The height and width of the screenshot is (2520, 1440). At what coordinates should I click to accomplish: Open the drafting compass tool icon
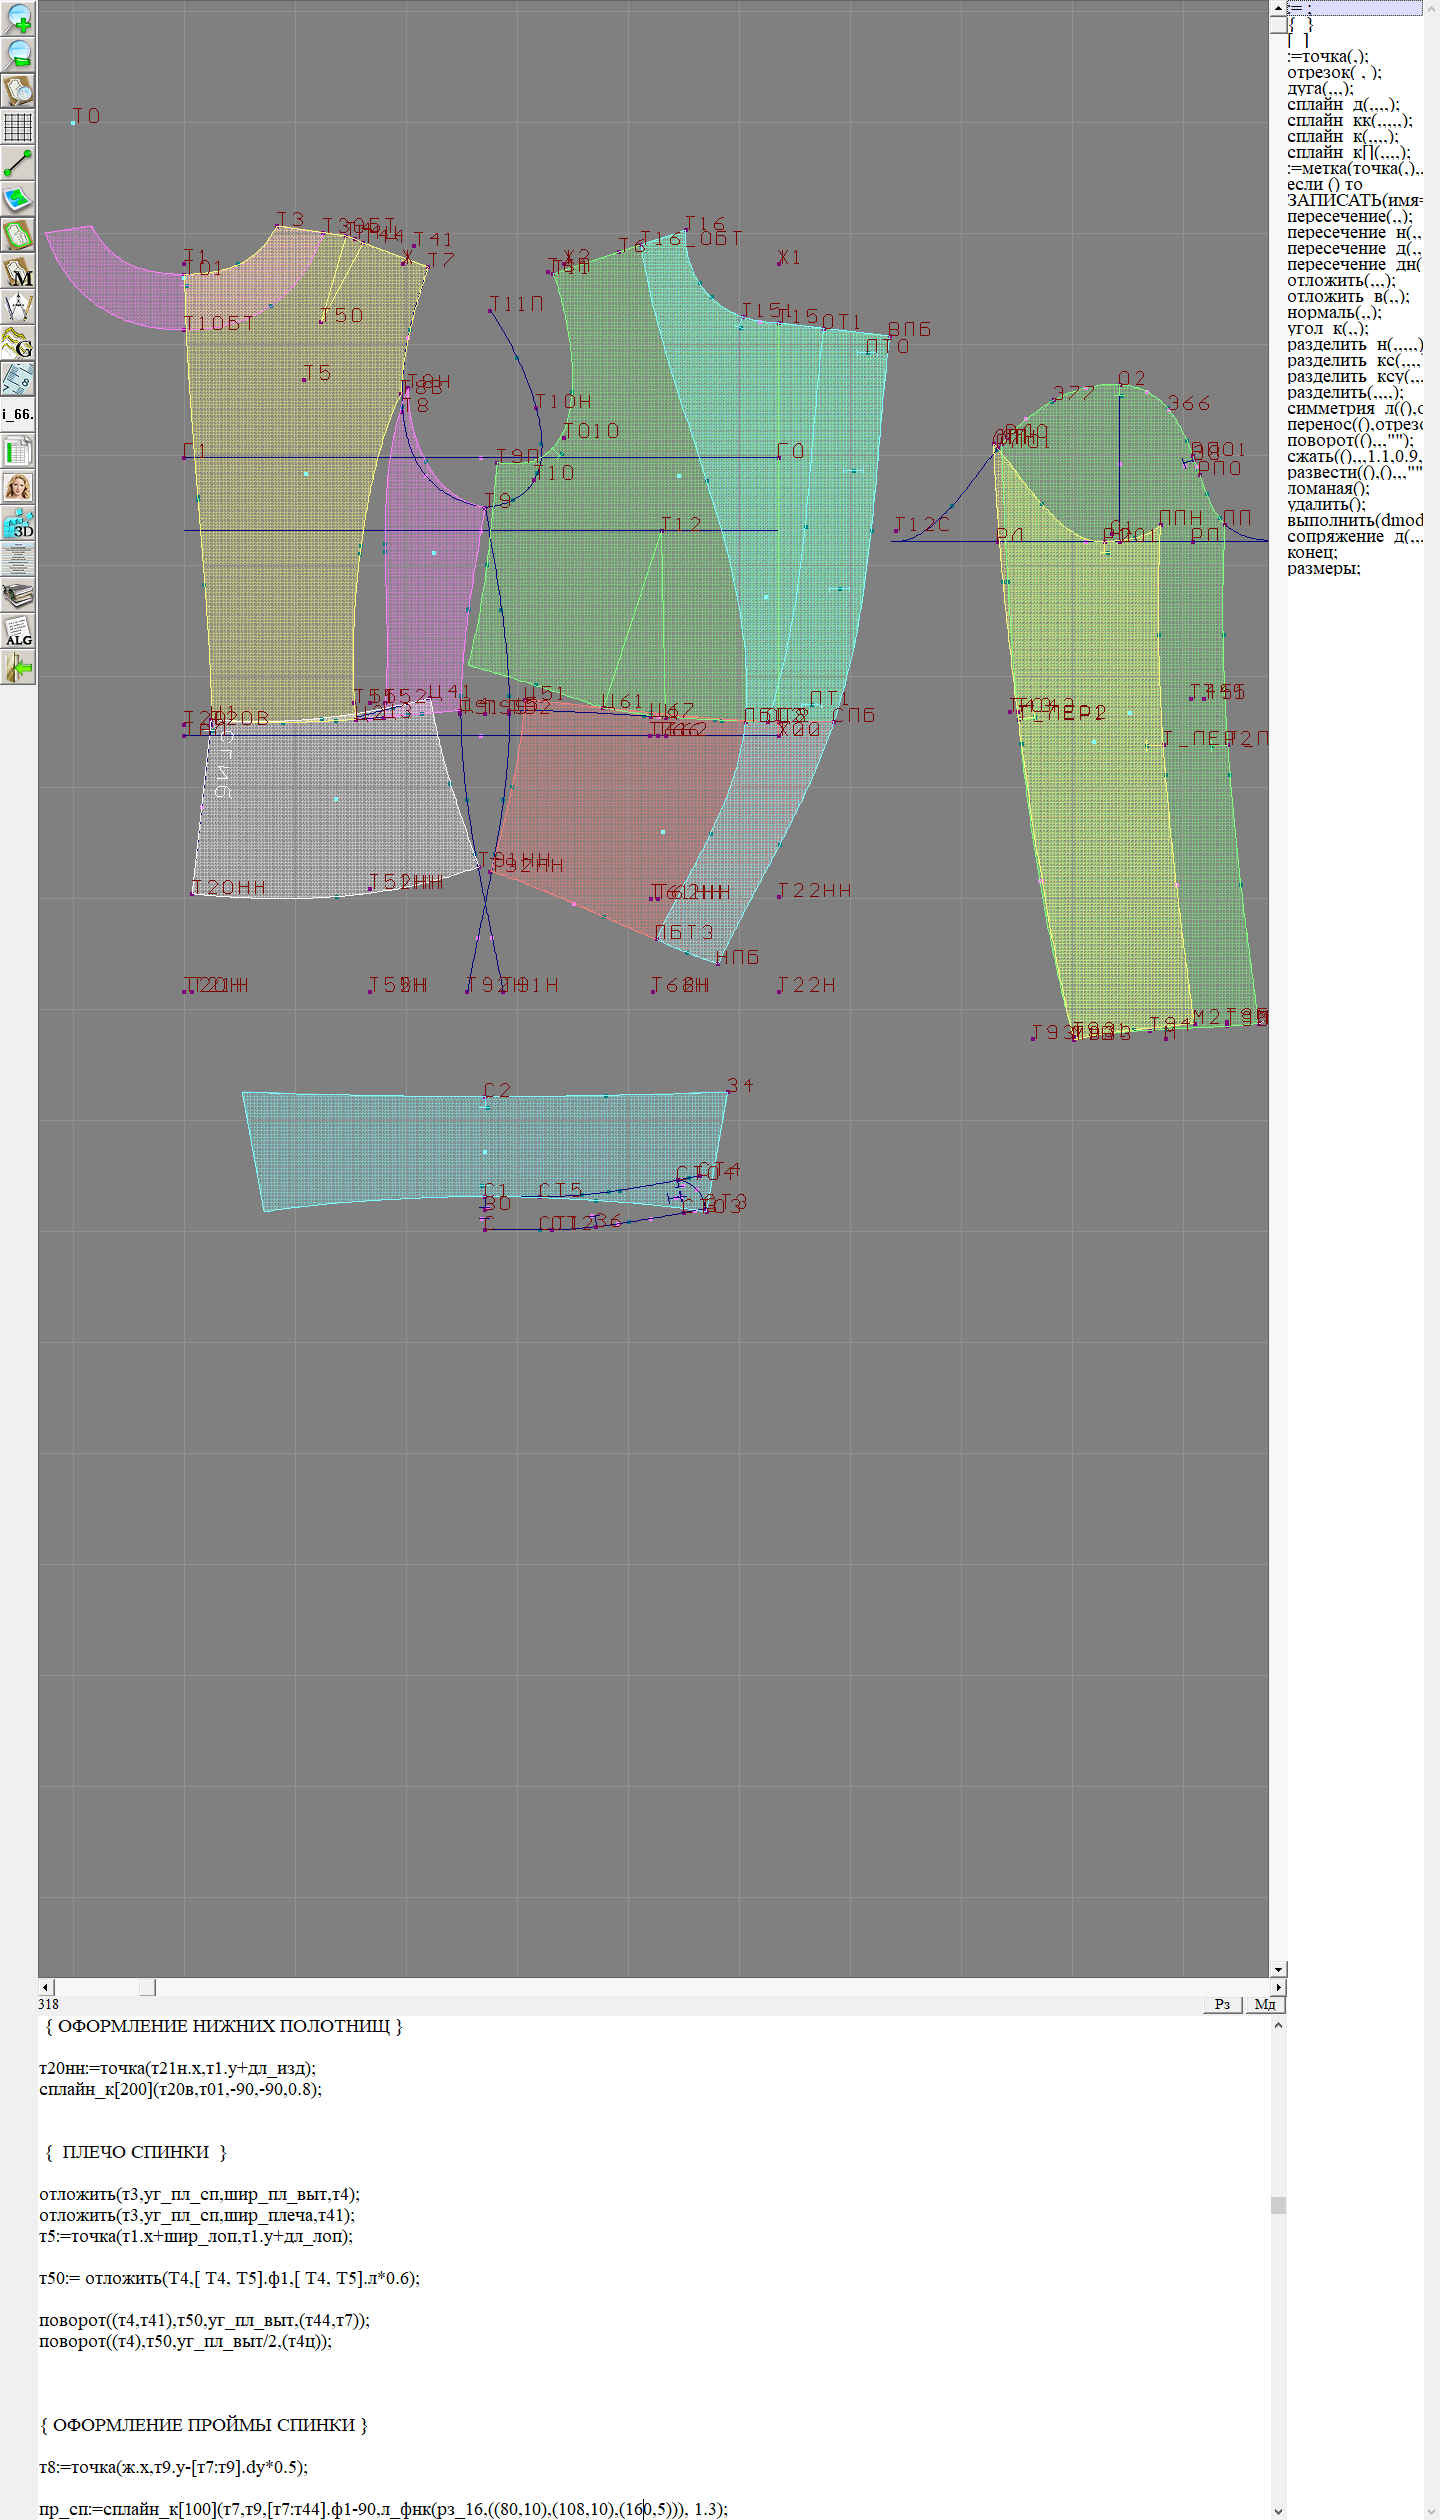point(18,307)
